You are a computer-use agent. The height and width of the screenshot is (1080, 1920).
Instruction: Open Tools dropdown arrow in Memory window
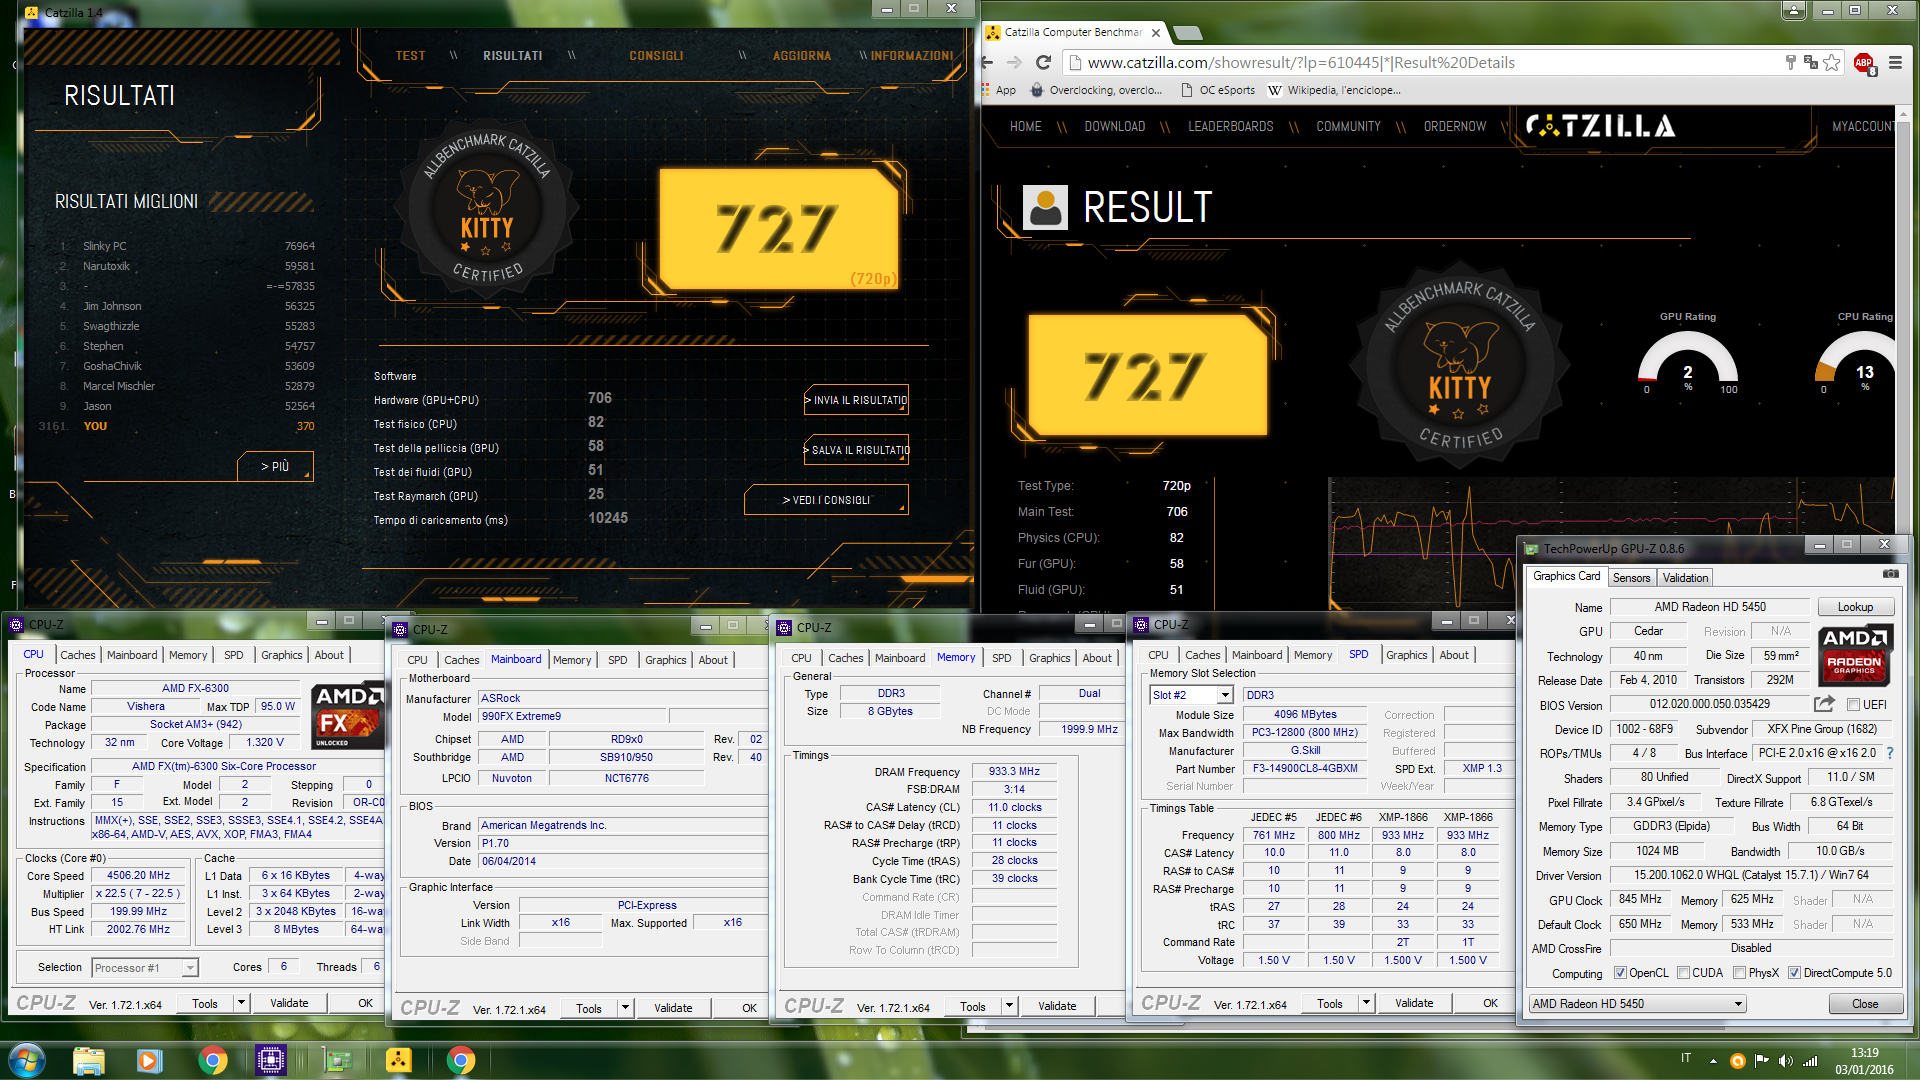(x=1009, y=1006)
